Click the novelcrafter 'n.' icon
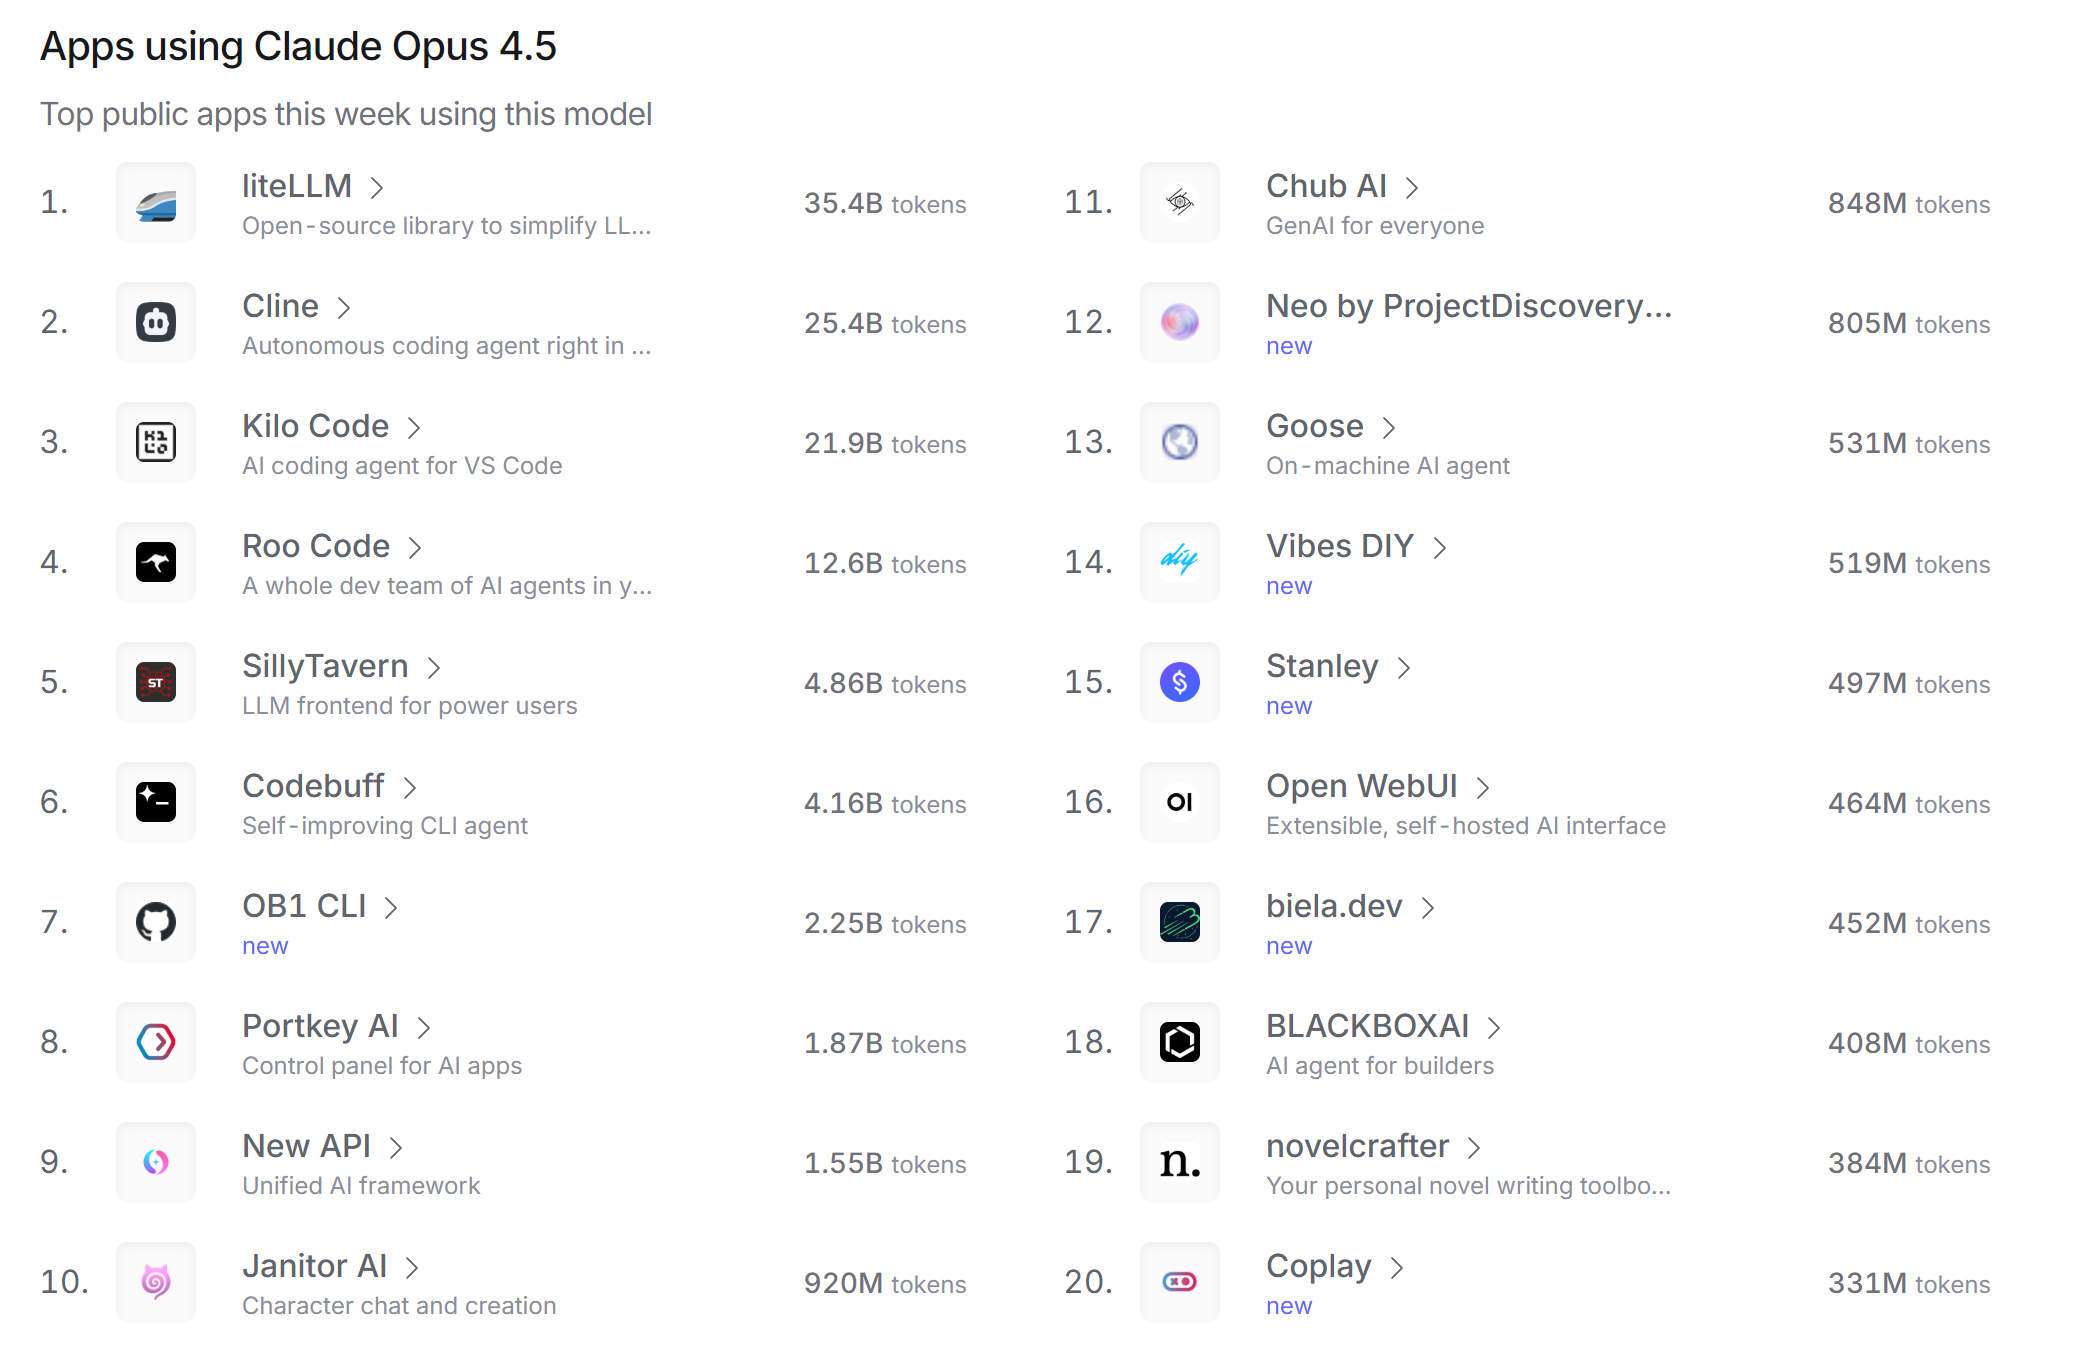The width and height of the screenshot is (2082, 1352). [1180, 1163]
